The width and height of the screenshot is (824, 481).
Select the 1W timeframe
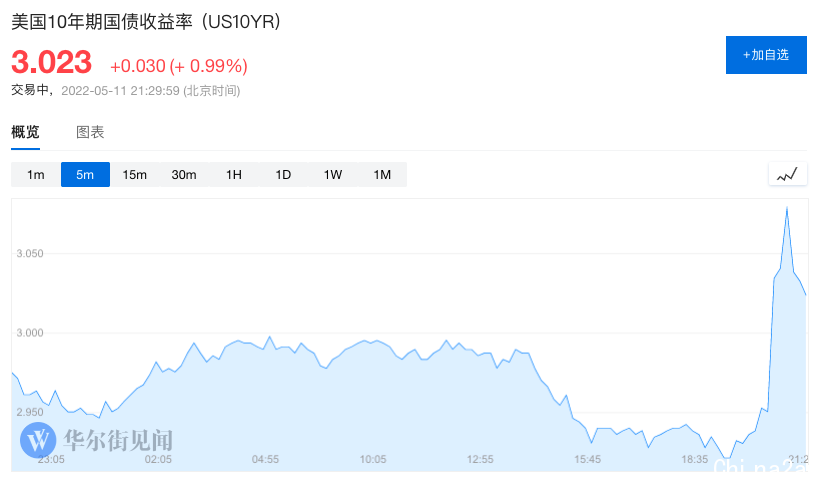(x=333, y=175)
